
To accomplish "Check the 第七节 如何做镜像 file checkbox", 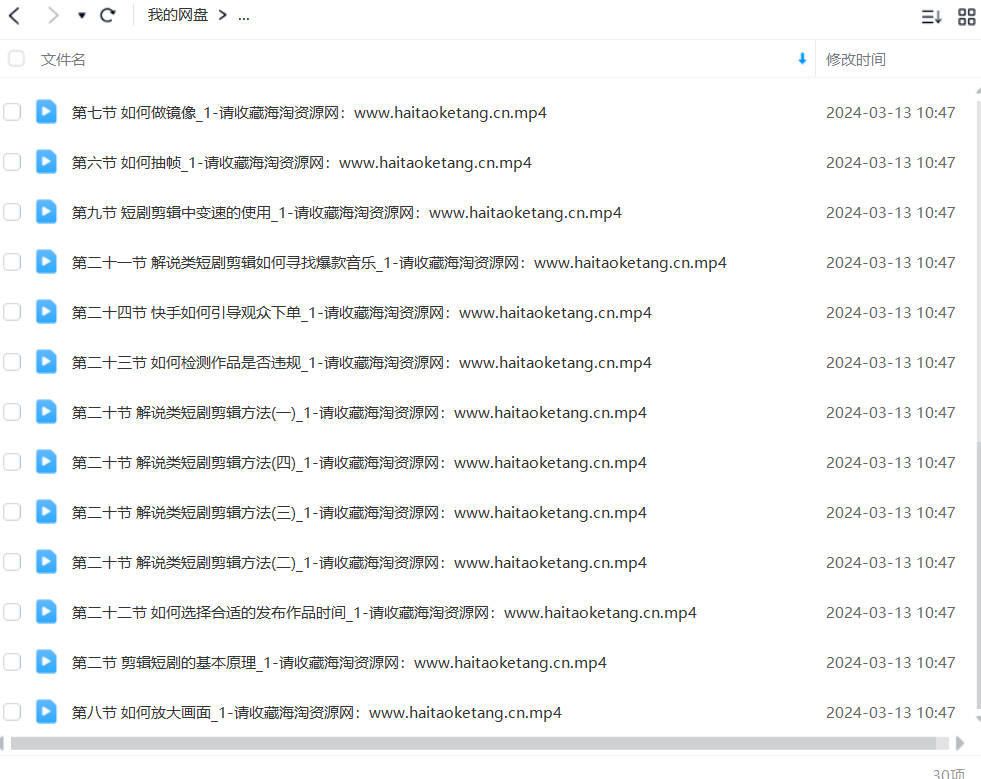I will click(12, 112).
